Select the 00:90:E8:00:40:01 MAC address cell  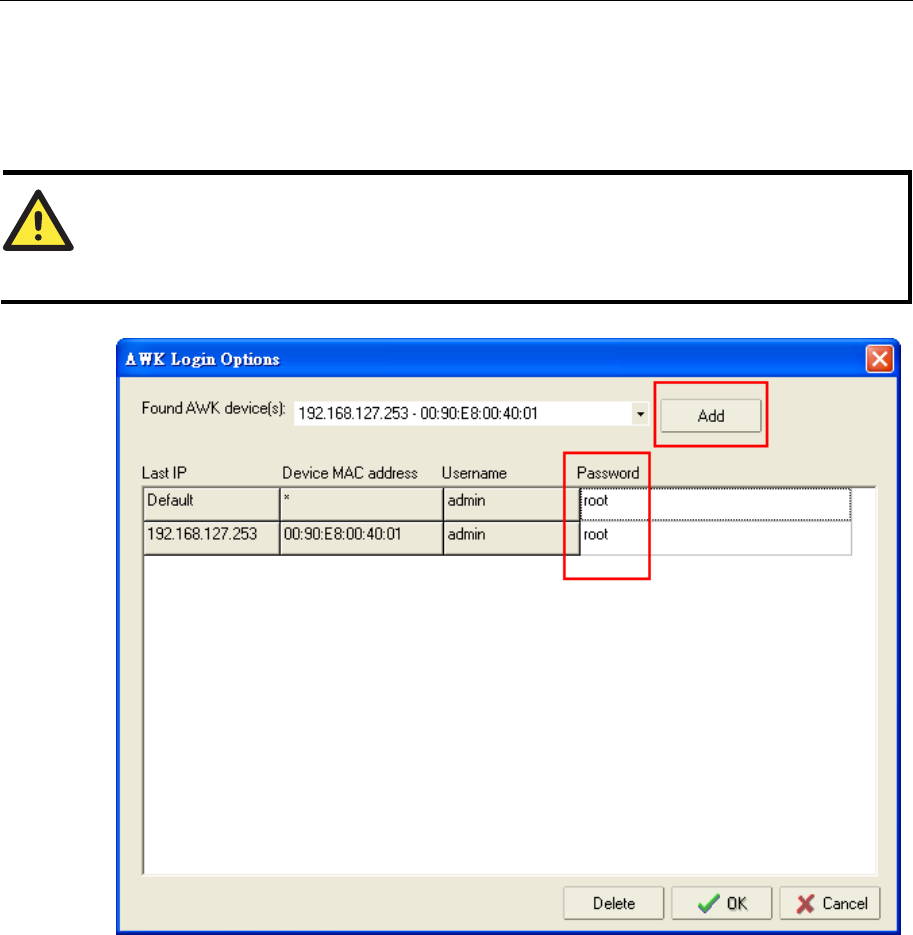tap(361, 538)
